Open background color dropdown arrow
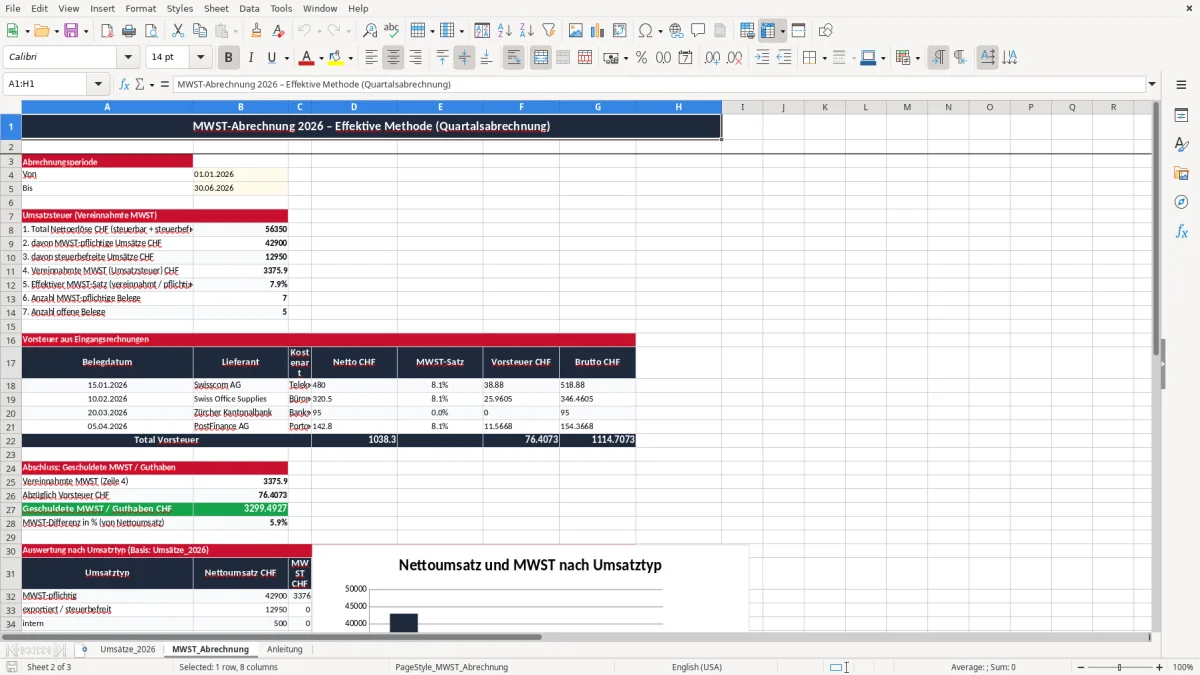This screenshot has height=675, width=1200. 350,58
